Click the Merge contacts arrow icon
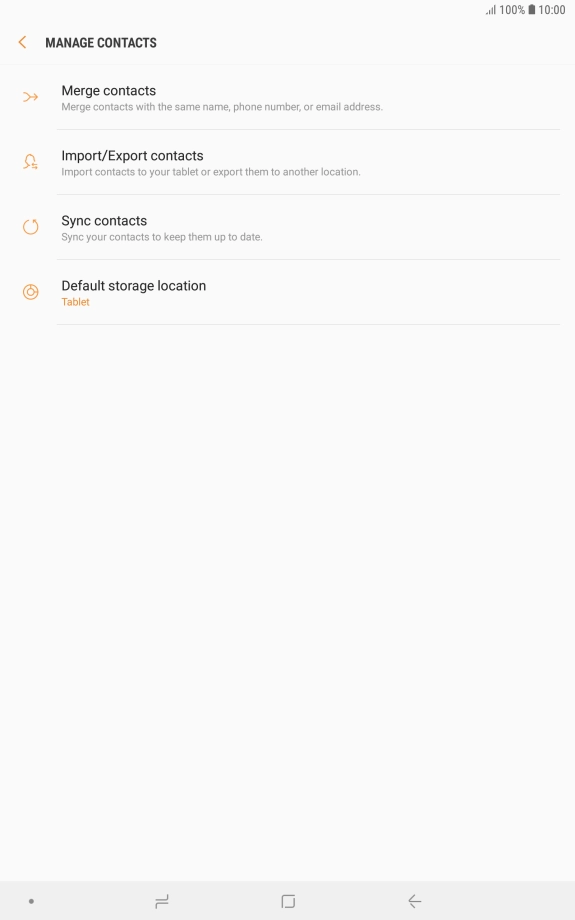Screen dimensions: 575x920 31,97
